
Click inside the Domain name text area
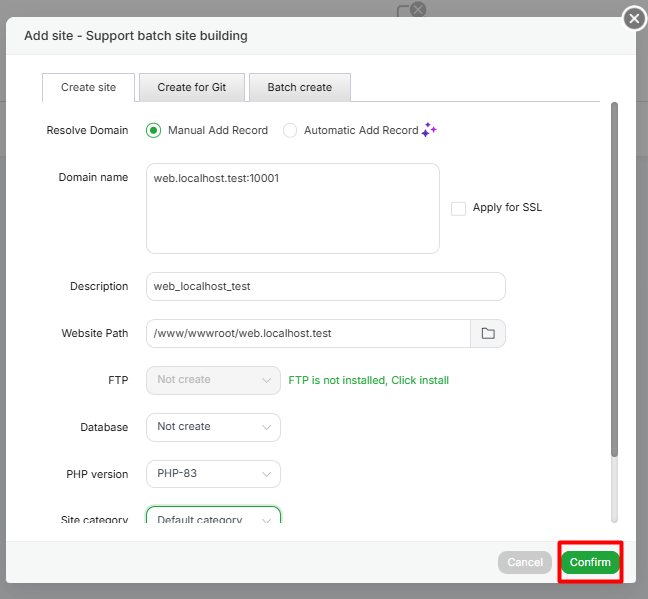coord(292,208)
